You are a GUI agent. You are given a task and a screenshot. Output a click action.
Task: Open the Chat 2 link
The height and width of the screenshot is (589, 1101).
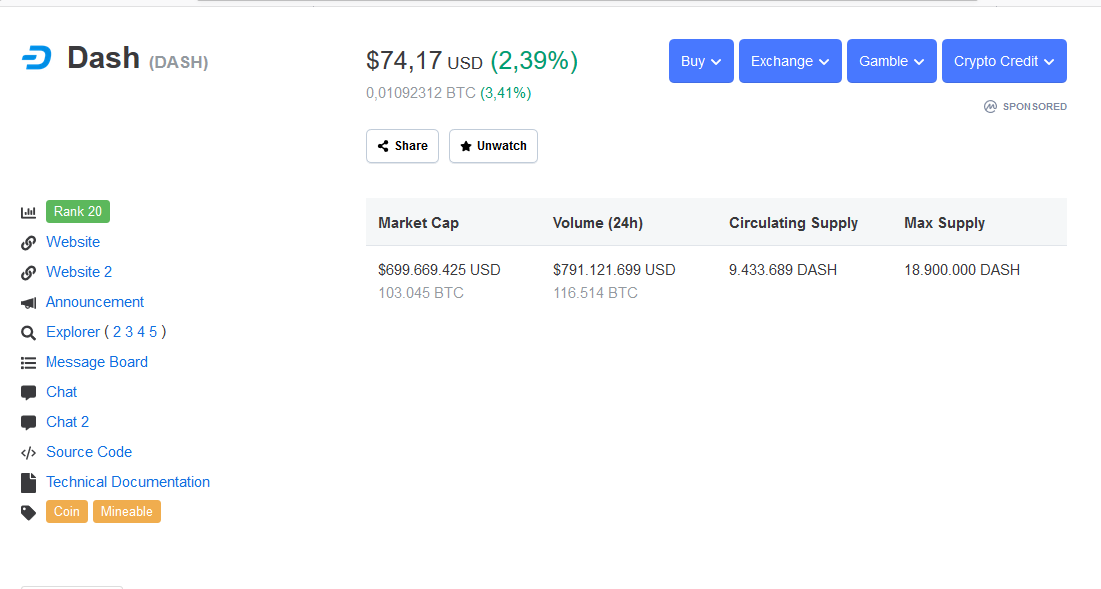[67, 422]
